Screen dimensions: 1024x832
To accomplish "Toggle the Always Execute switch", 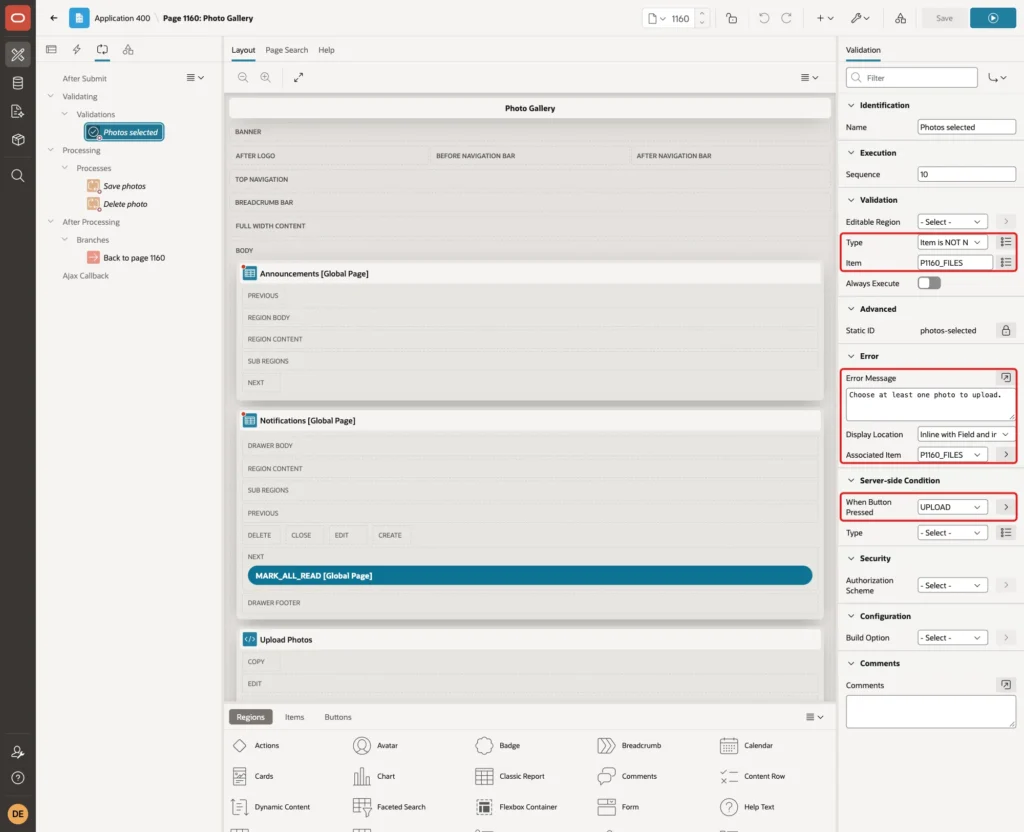I will [x=929, y=283].
